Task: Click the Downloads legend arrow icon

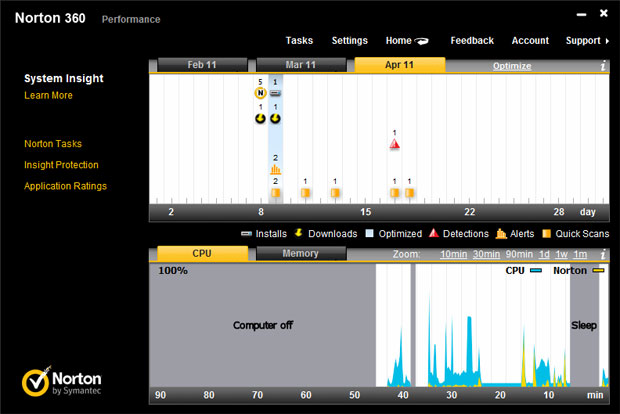Action: (x=299, y=233)
